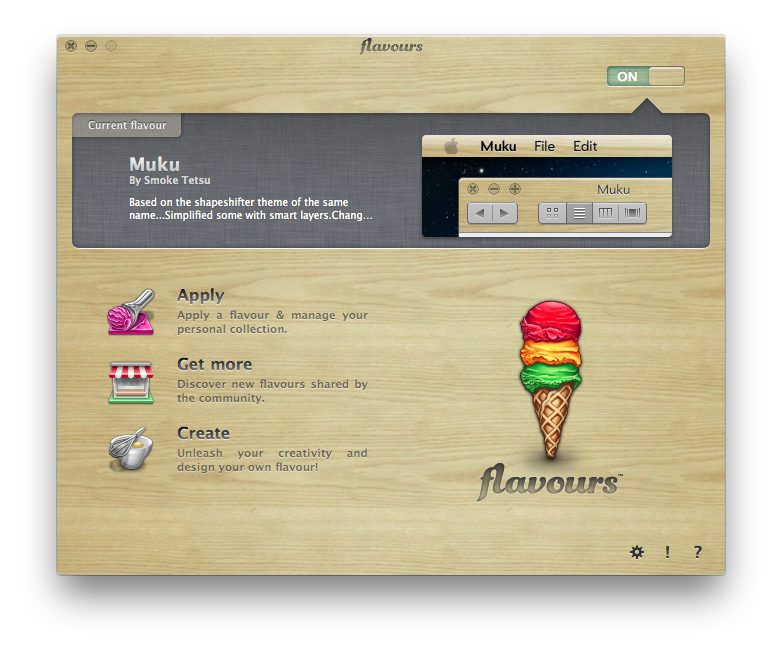The height and width of the screenshot is (654, 782).
Task: Click the Create heading text
Action: pyautogui.click(x=203, y=433)
